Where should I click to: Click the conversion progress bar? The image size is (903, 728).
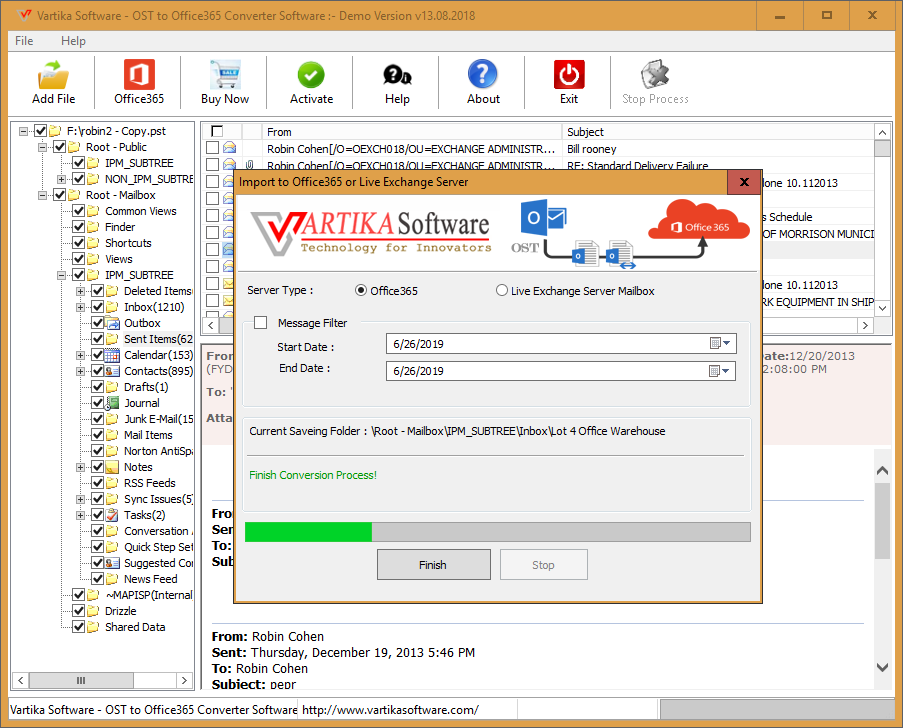pyautogui.click(x=498, y=532)
